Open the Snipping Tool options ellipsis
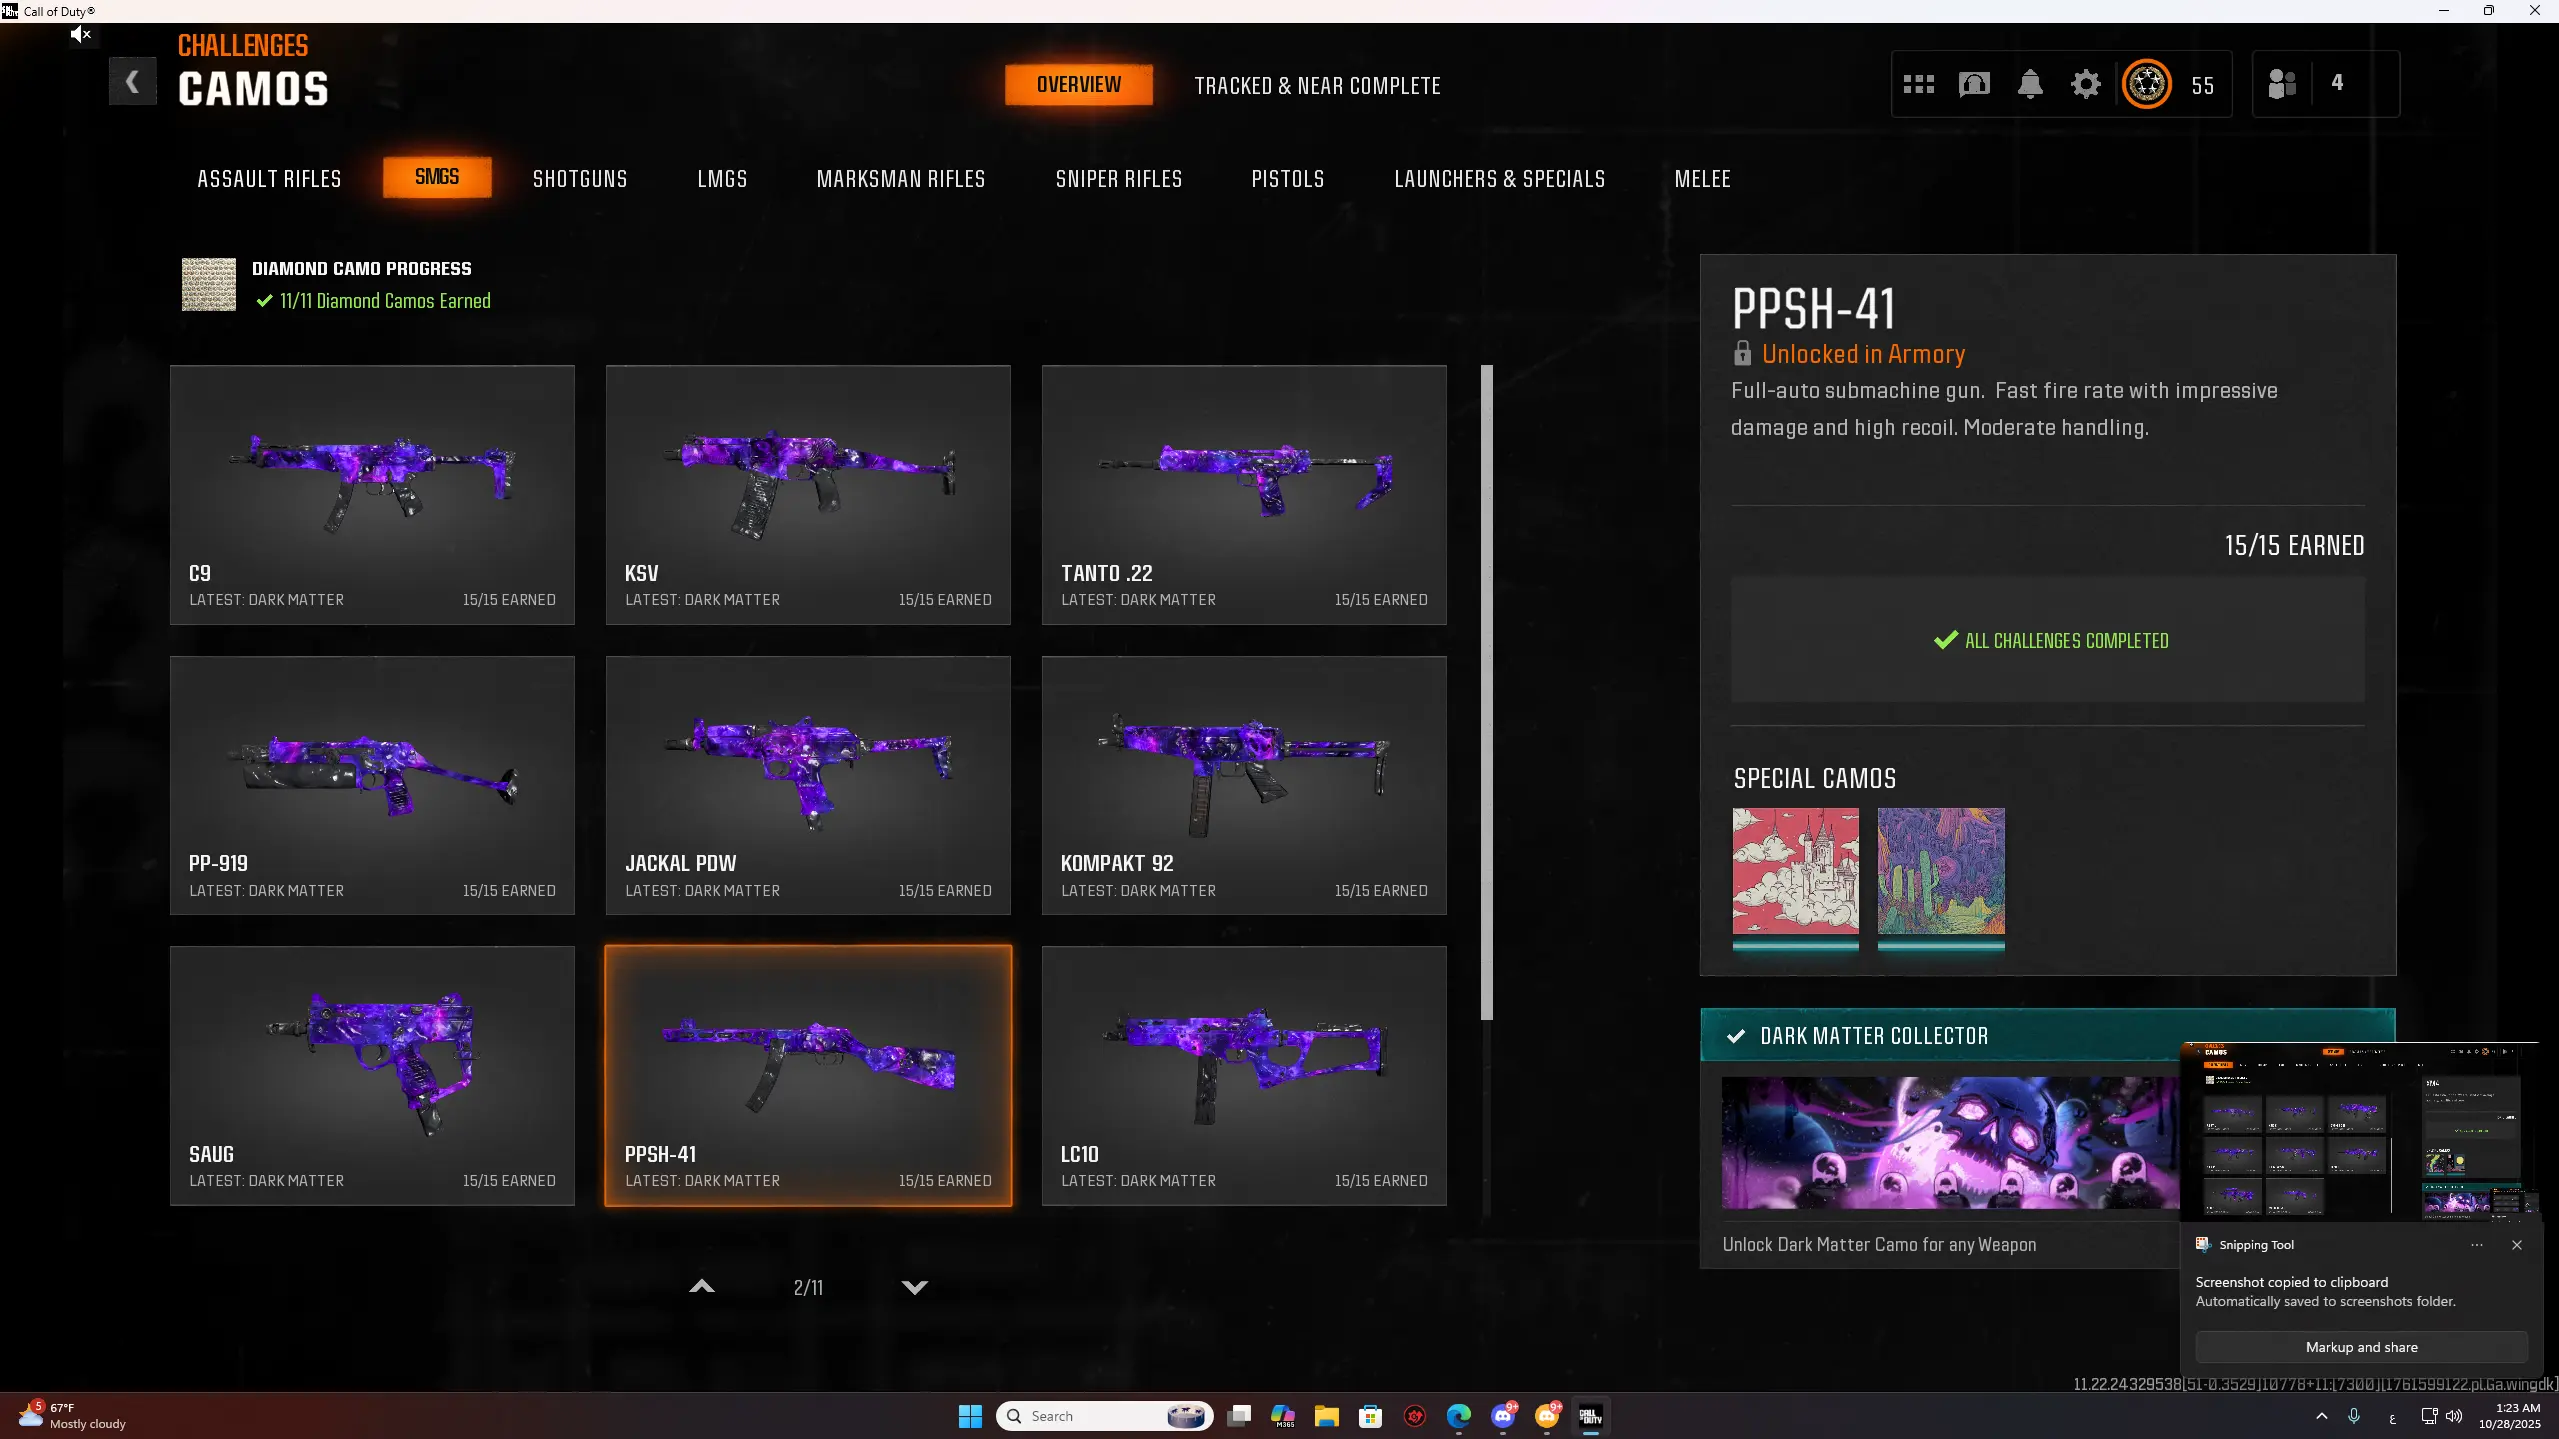The image size is (2559, 1439). click(2476, 1245)
